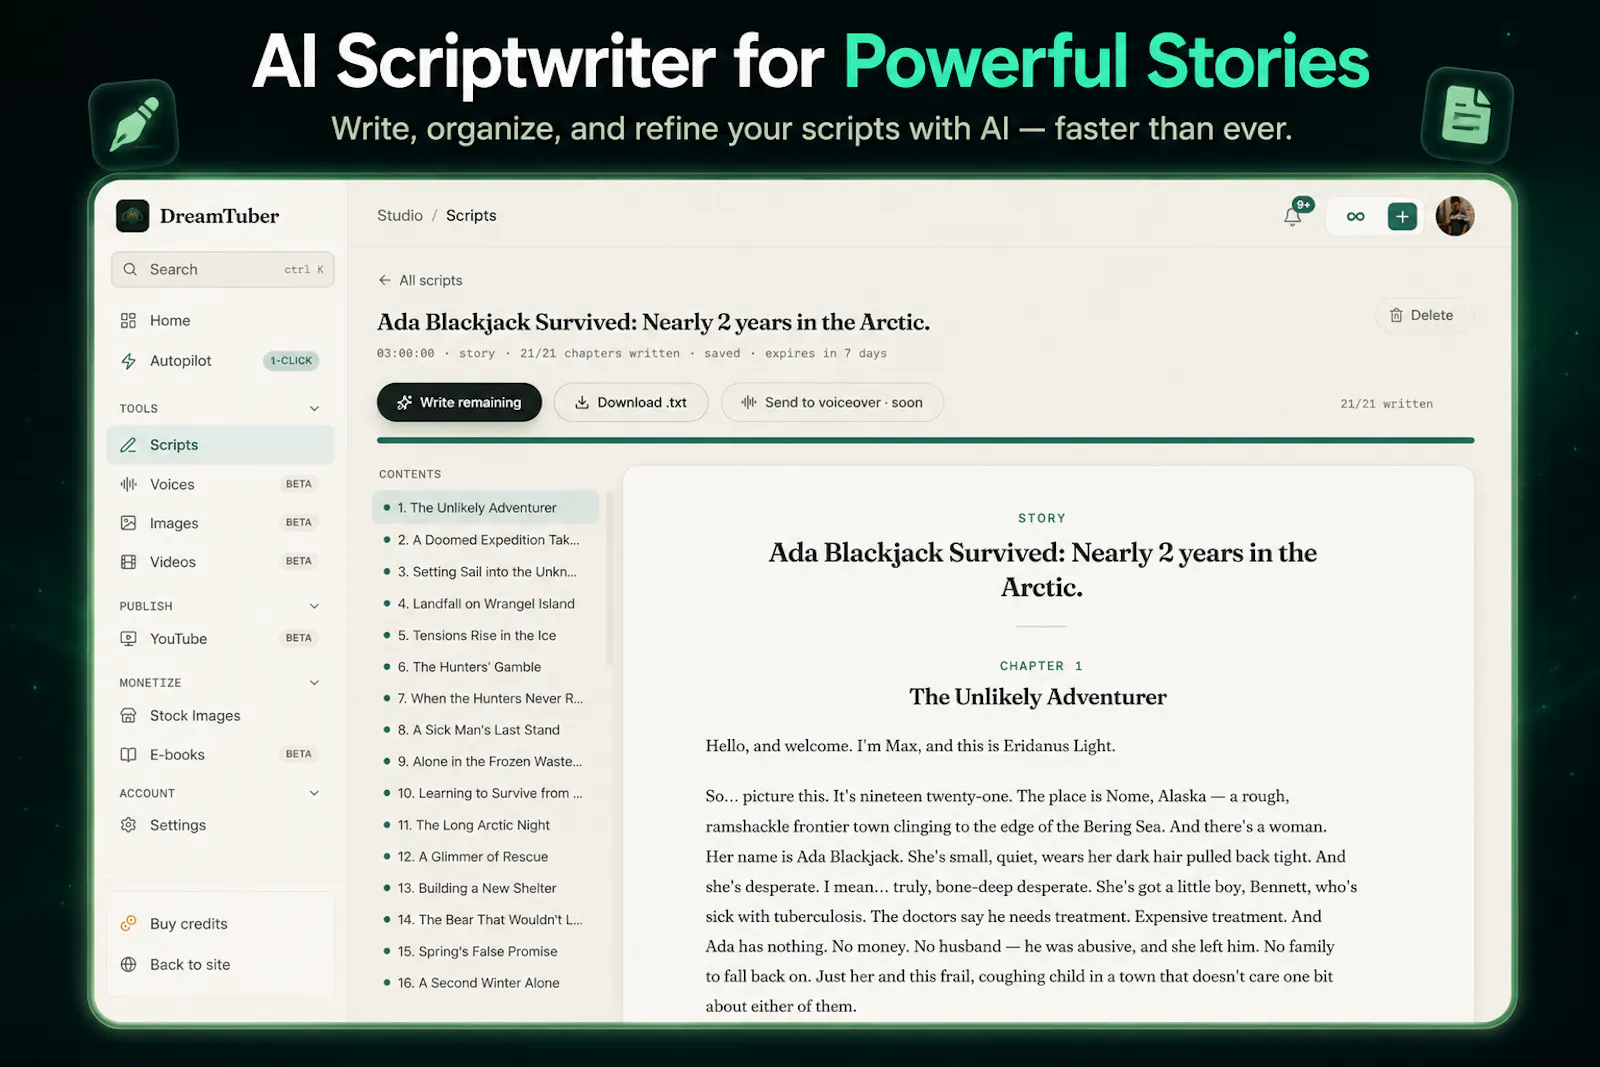Click the Autopilot lightning bolt icon
The image size is (1600, 1067).
(x=128, y=361)
